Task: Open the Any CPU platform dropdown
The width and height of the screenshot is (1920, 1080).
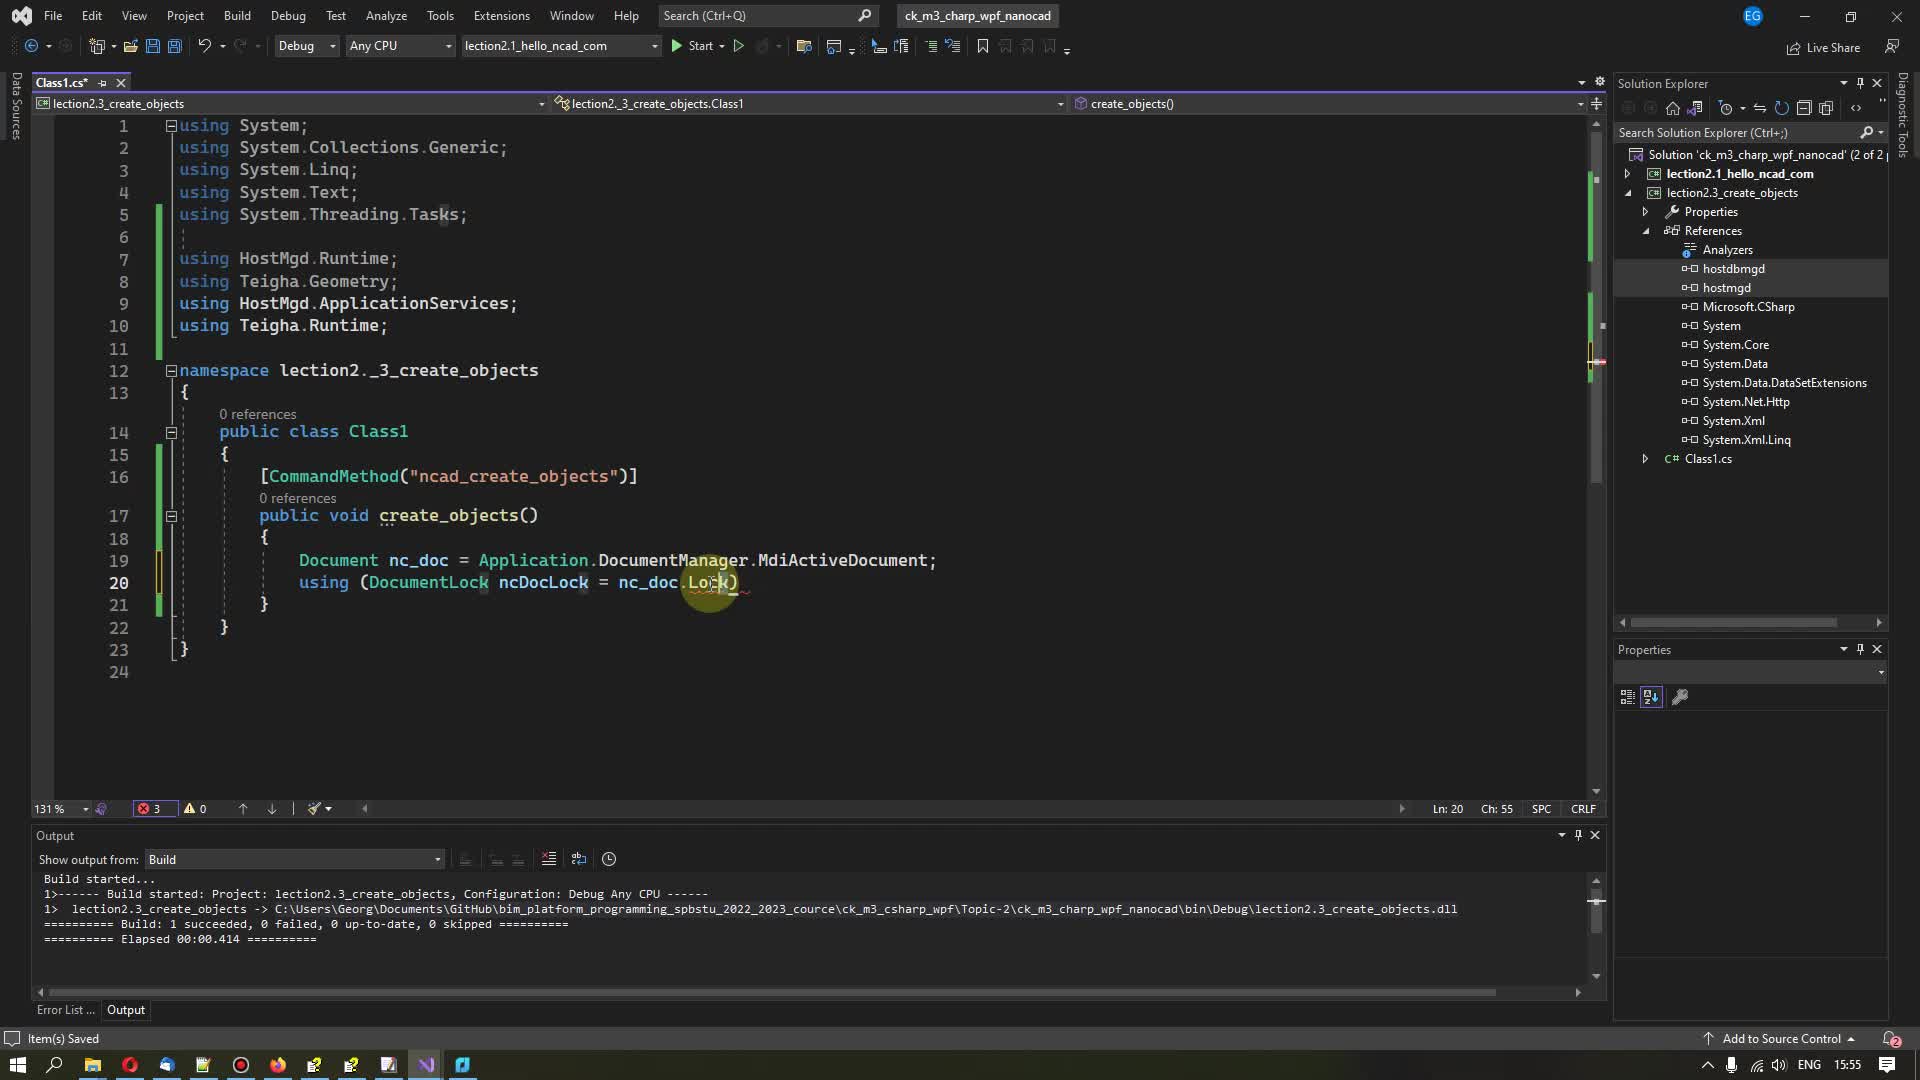Action: 400,46
